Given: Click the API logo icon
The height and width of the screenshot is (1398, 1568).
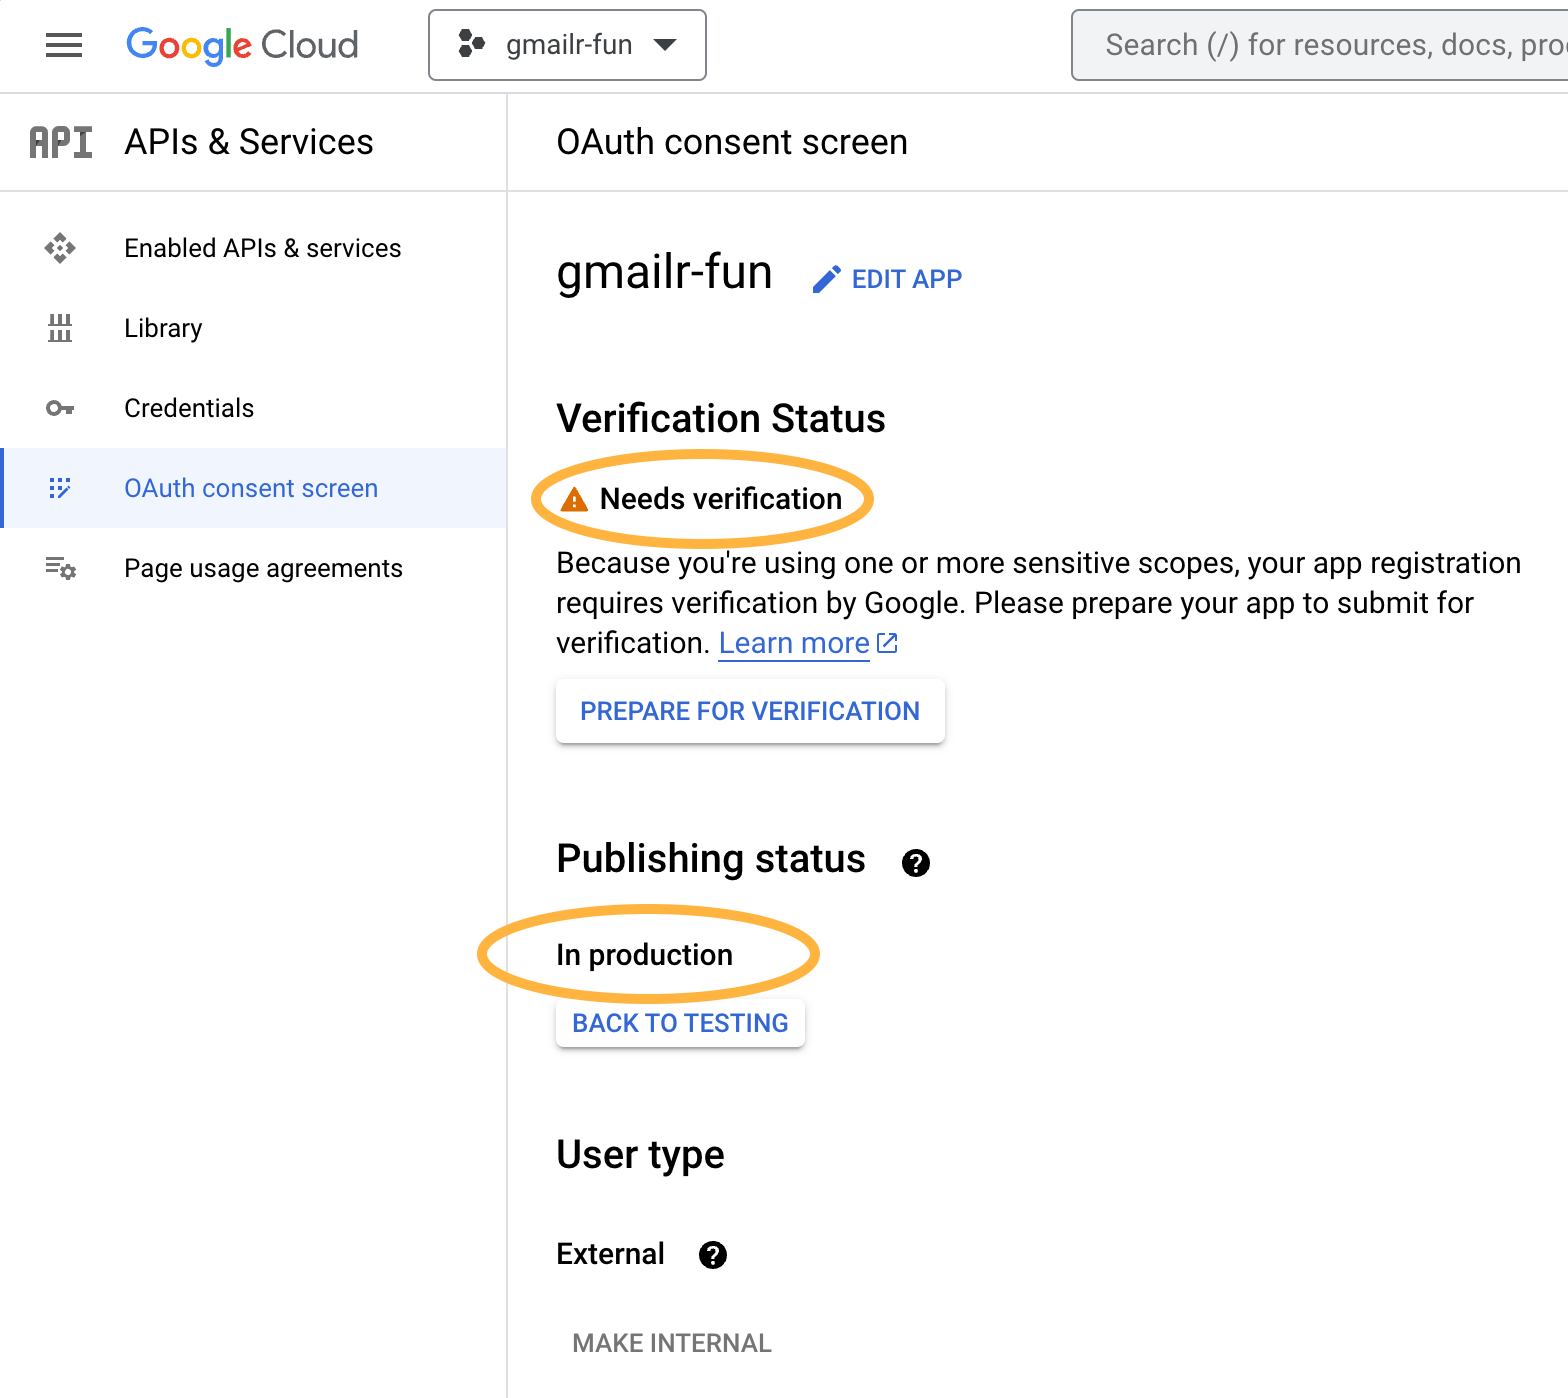Looking at the screenshot, I should click(x=61, y=142).
